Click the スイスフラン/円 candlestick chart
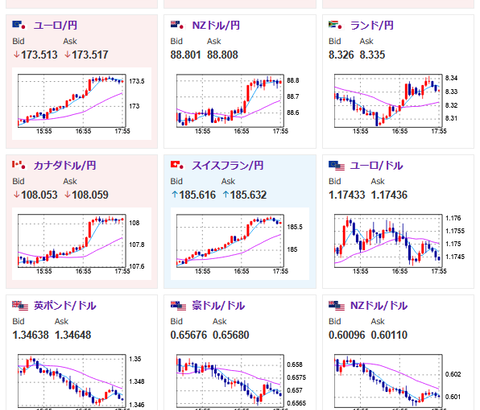This screenshot has height=410, width=480. (x=240, y=244)
